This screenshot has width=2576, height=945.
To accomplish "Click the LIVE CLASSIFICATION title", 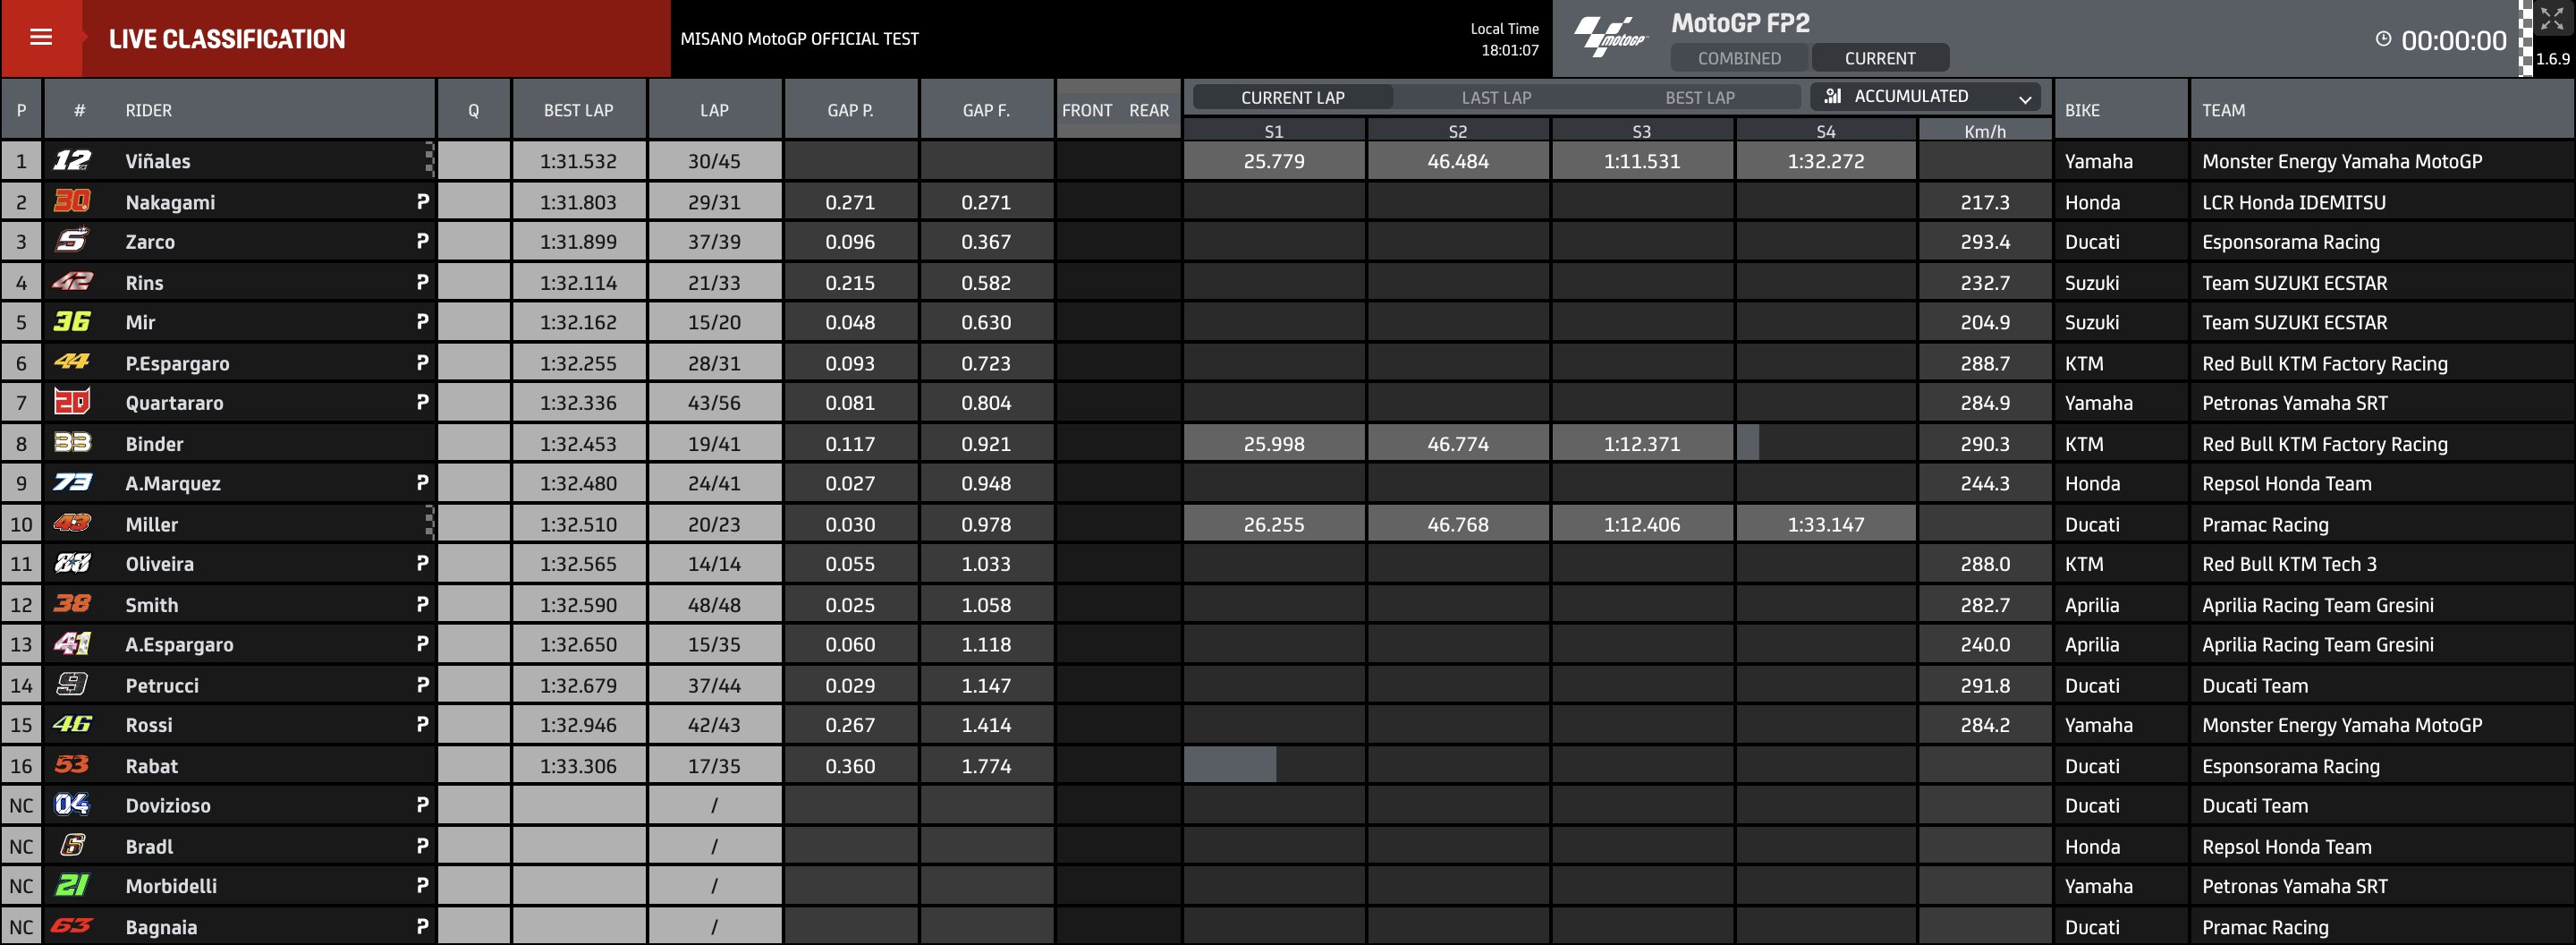I will (x=227, y=39).
